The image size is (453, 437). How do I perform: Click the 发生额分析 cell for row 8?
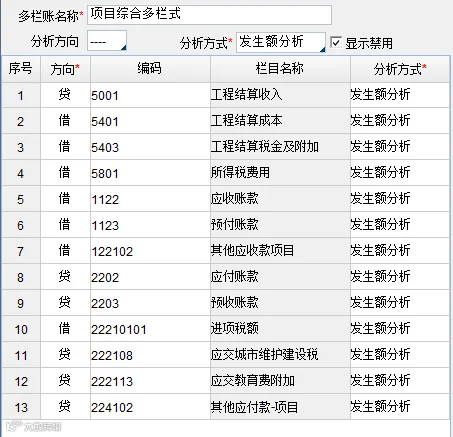(x=400, y=277)
